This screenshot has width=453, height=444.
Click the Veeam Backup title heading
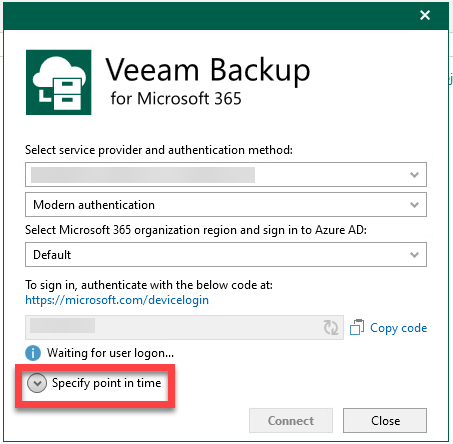[x=208, y=70]
